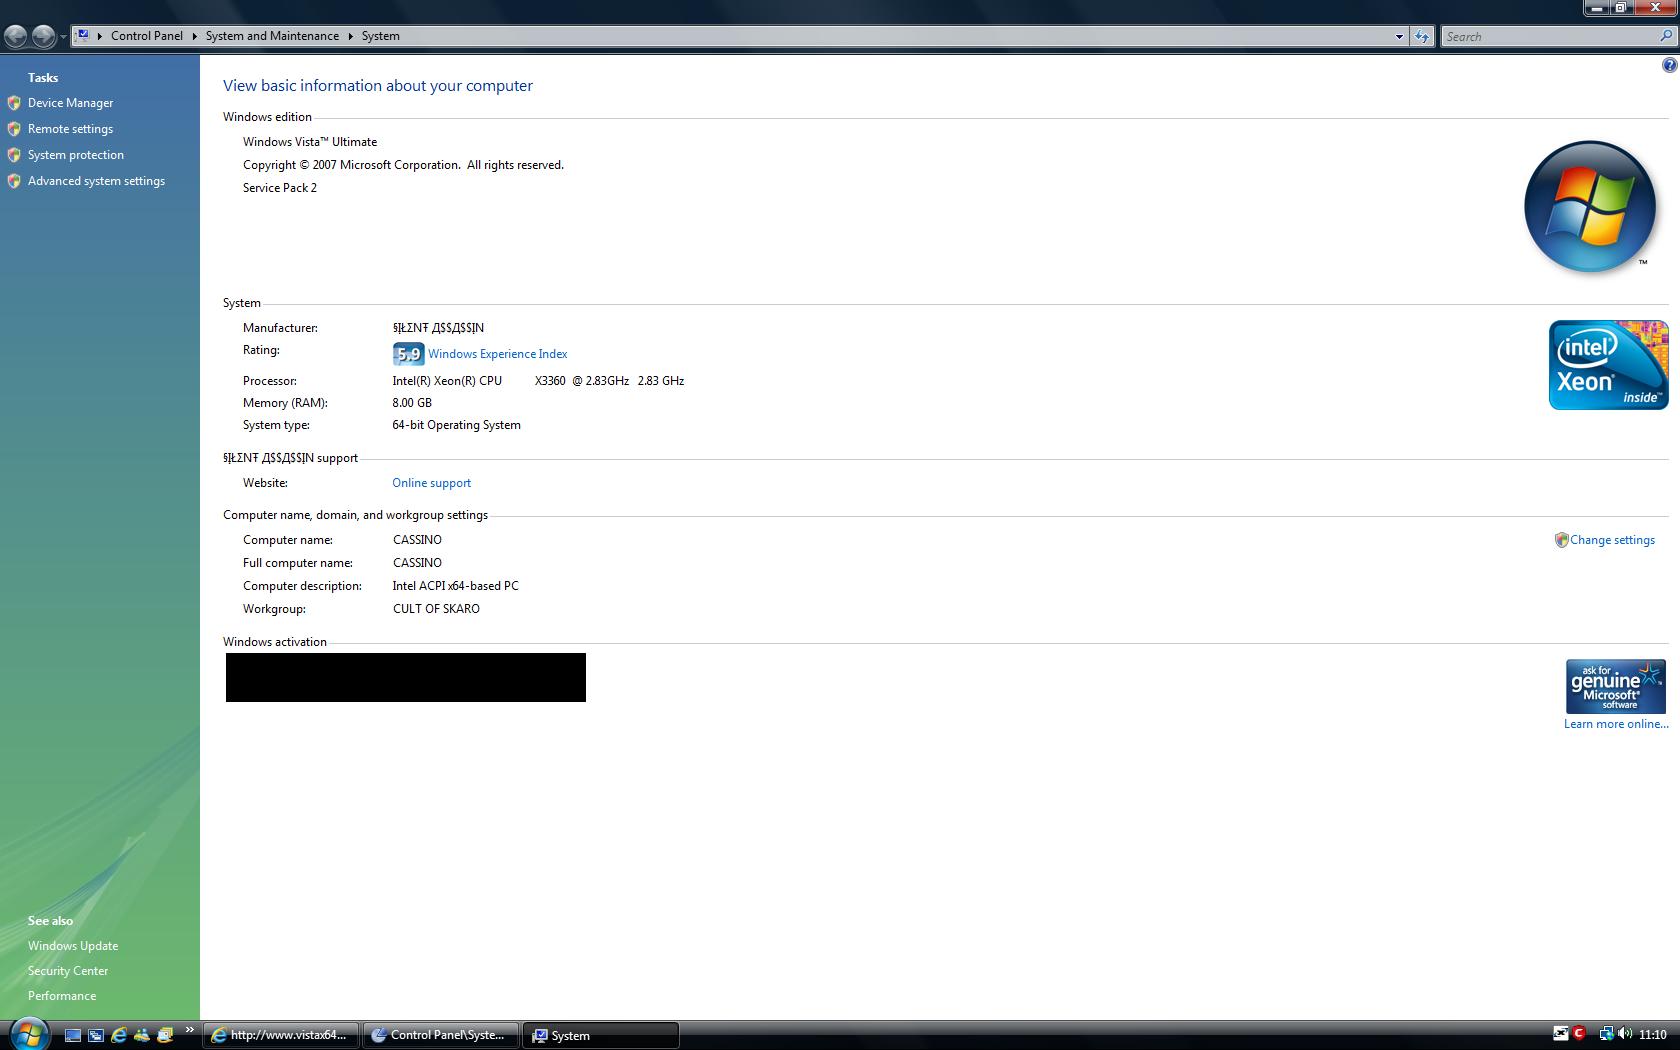The image size is (1680, 1050).
Task: Click the Windows Start orb
Action: (x=28, y=1034)
